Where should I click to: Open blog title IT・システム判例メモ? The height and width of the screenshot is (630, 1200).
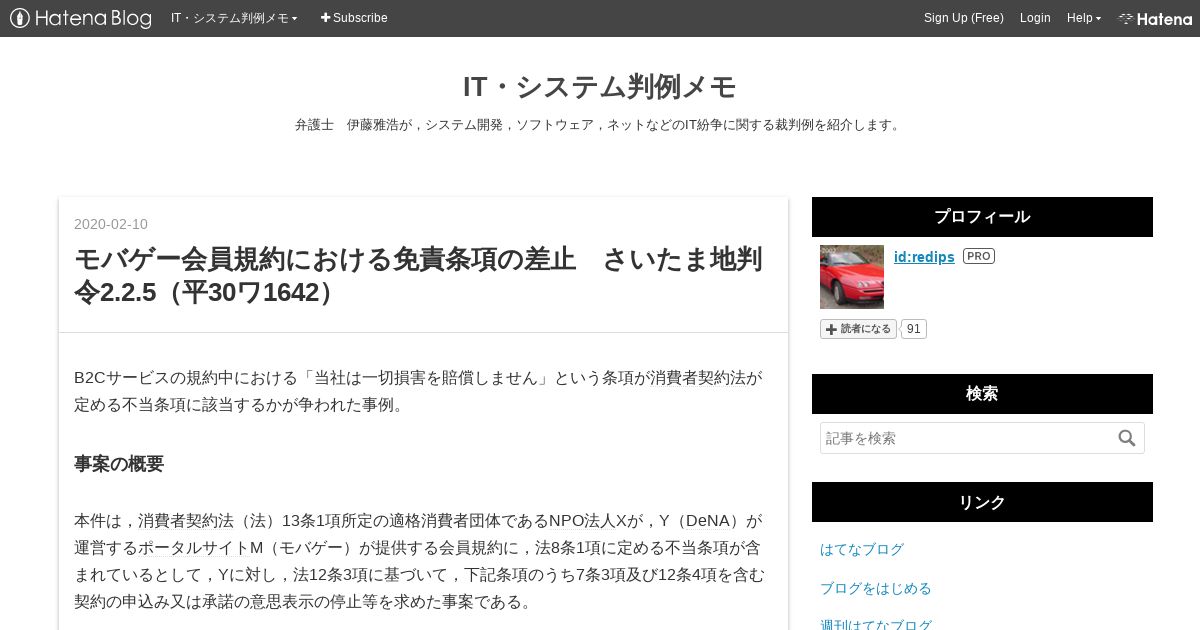point(600,87)
